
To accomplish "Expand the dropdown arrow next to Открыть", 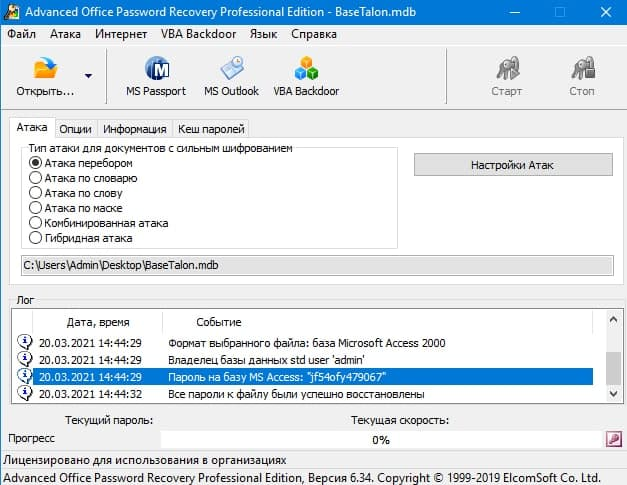I will (89, 76).
